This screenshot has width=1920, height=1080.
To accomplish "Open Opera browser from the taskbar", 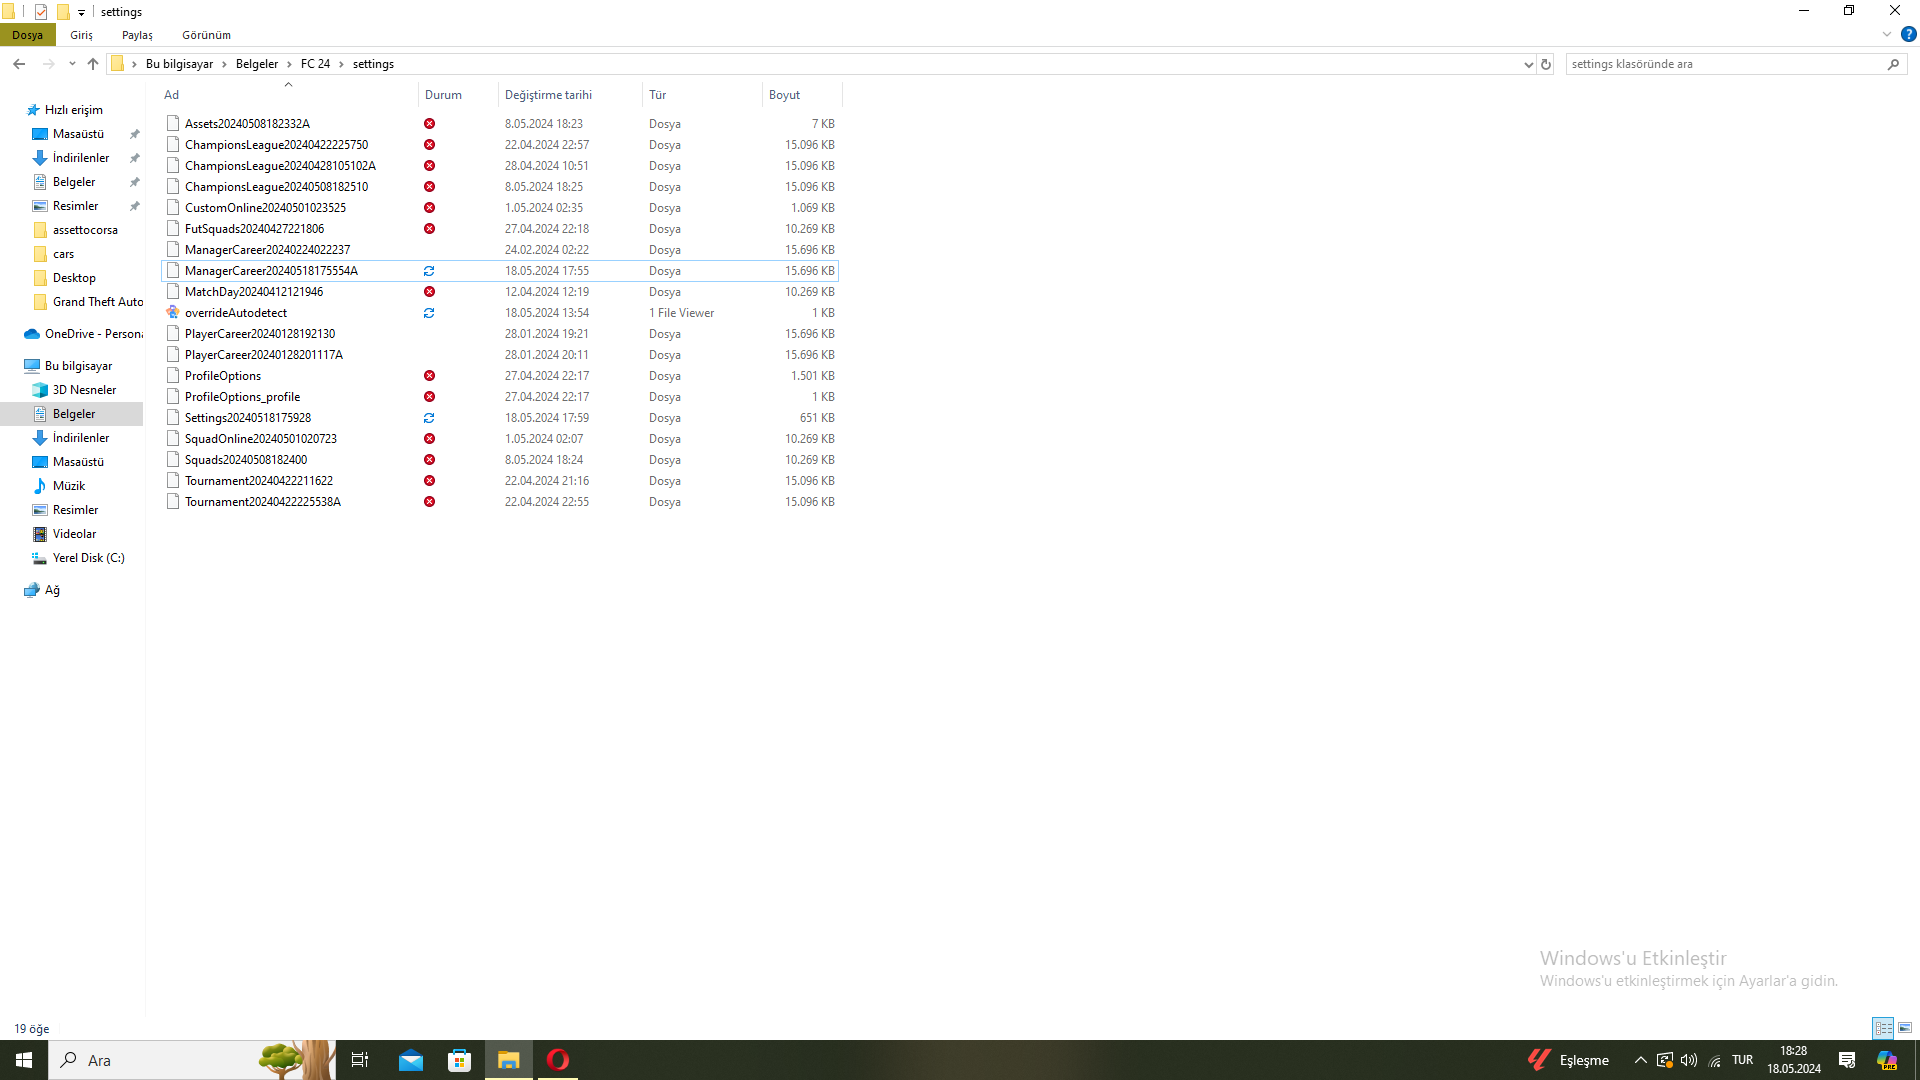I will [557, 1060].
